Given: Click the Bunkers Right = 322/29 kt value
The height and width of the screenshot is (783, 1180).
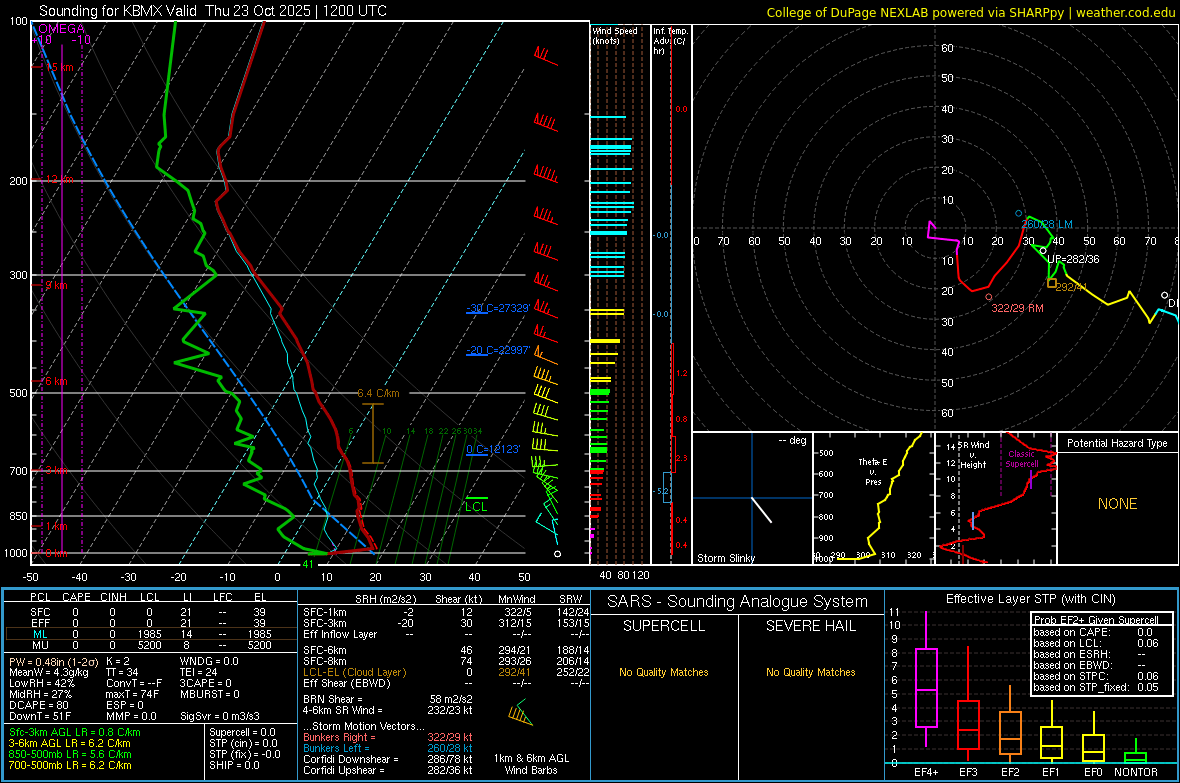Looking at the screenshot, I should 388,737.
